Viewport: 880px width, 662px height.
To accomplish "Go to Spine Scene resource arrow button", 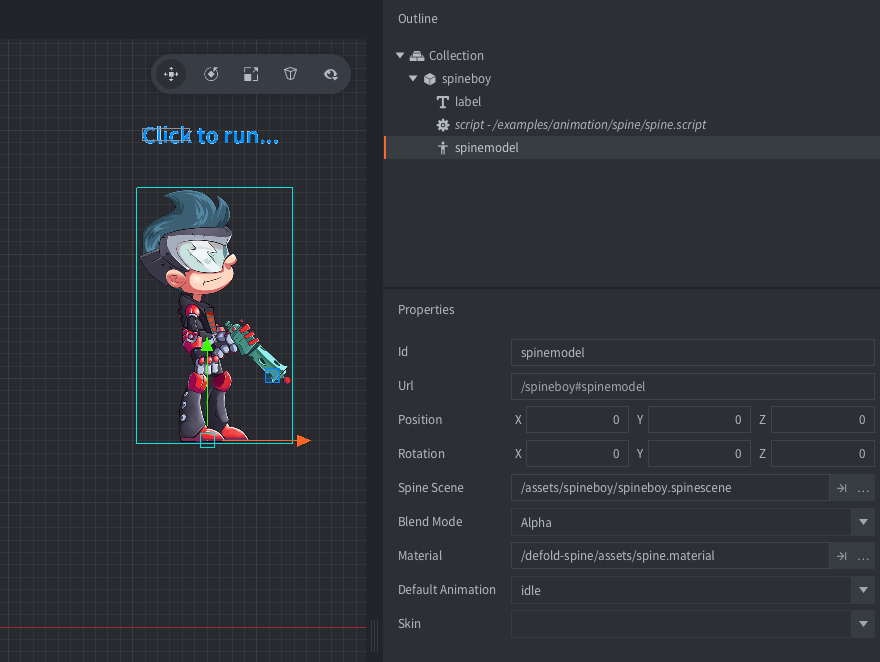I will 842,488.
